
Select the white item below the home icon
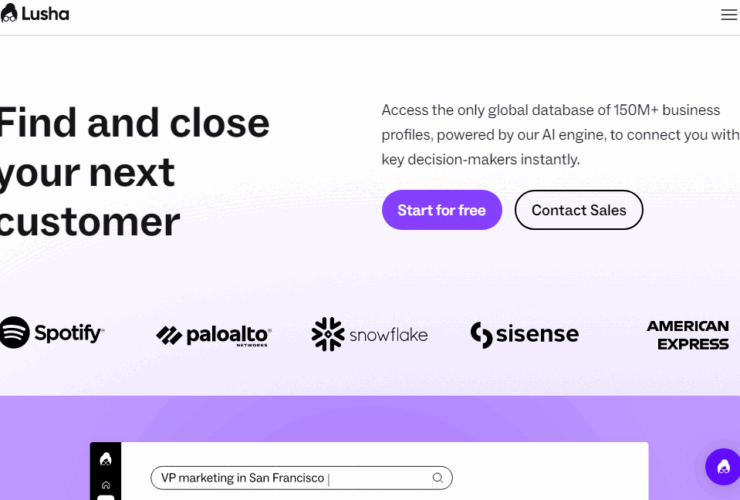(x=106, y=497)
